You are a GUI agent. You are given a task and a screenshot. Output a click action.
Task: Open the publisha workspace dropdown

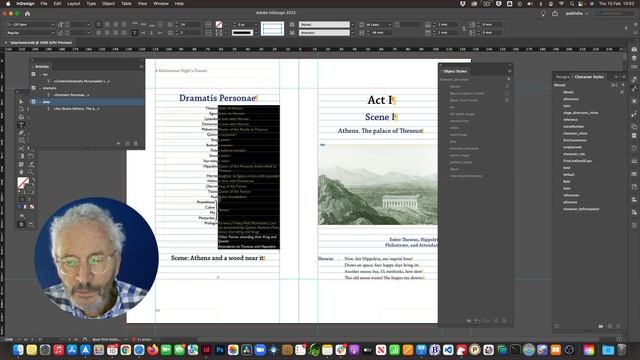click(x=577, y=13)
